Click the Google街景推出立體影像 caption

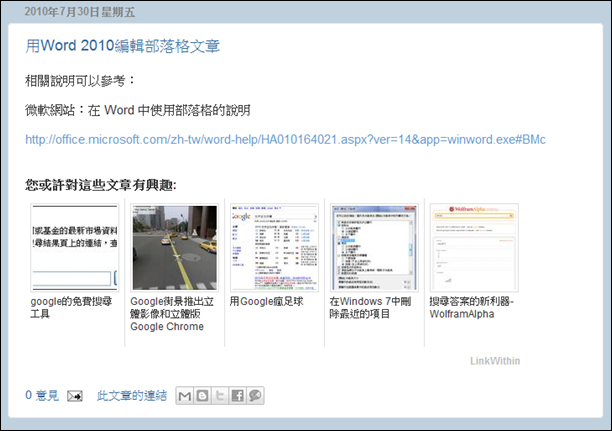pyautogui.click(x=172, y=313)
